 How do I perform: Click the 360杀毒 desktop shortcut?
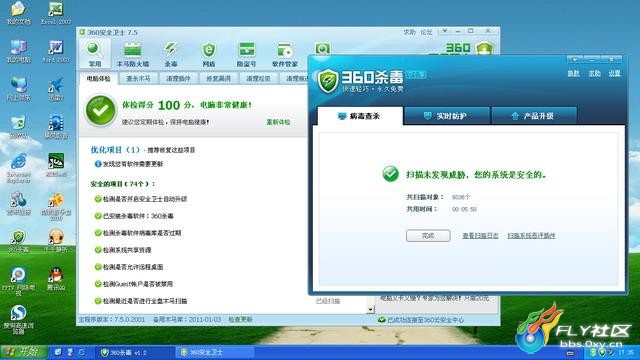point(18,242)
